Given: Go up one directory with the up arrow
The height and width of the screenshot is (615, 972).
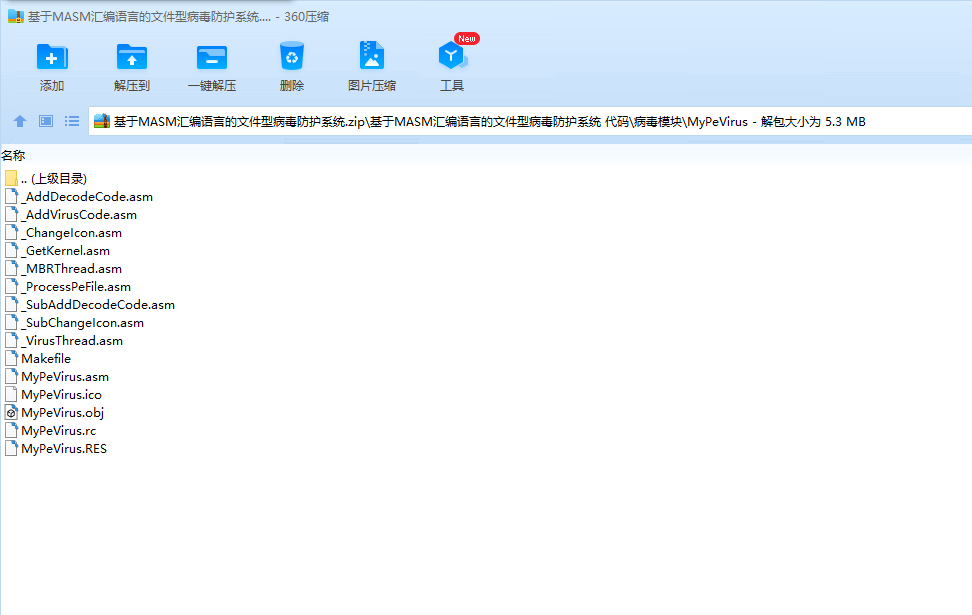Looking at the screenshot, I should coord(20,121).
